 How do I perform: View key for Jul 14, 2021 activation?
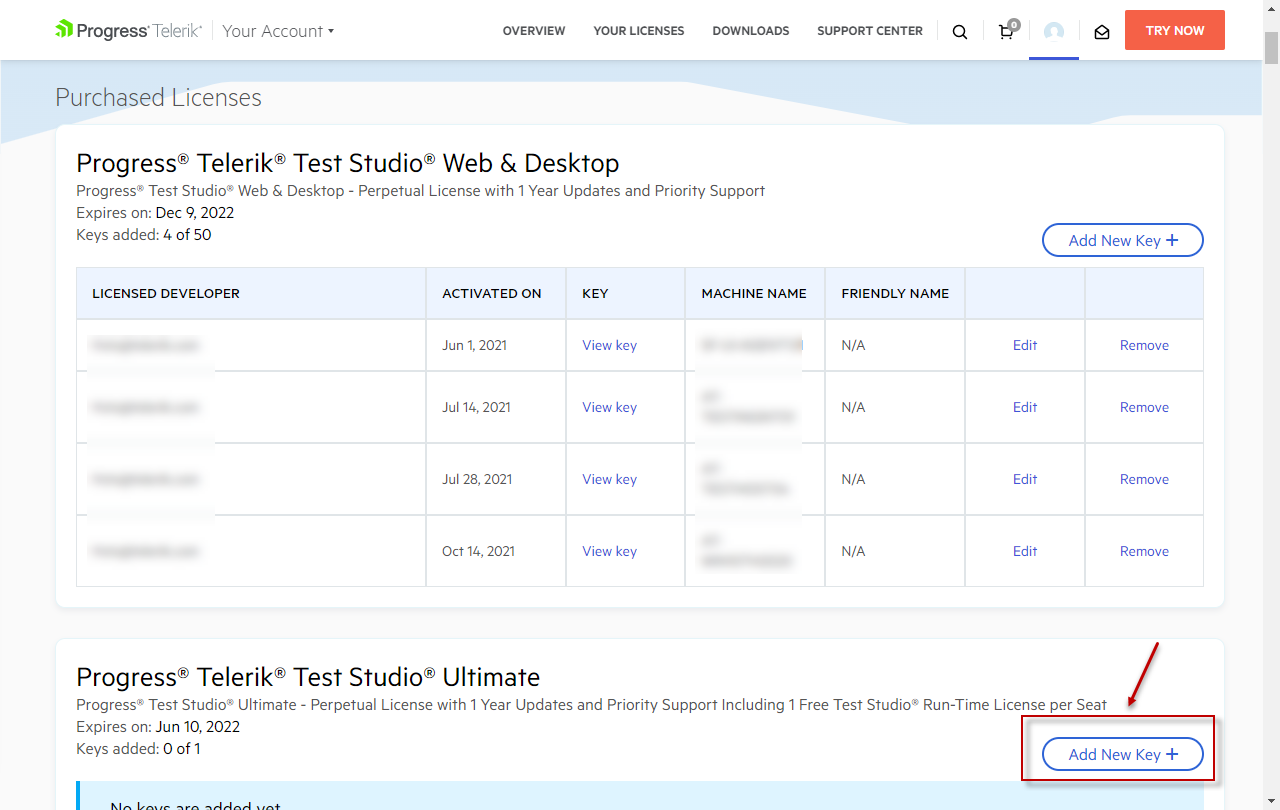coord(610,407)
